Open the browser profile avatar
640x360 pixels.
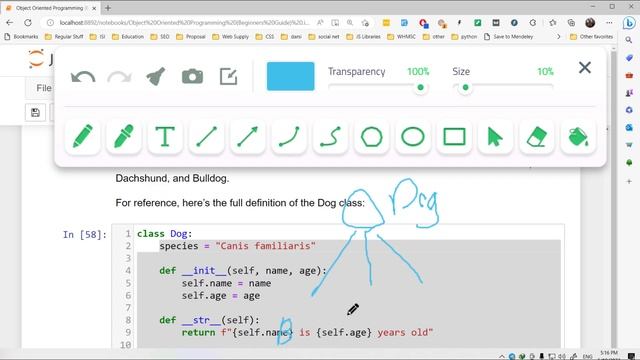tap(590, 22)
